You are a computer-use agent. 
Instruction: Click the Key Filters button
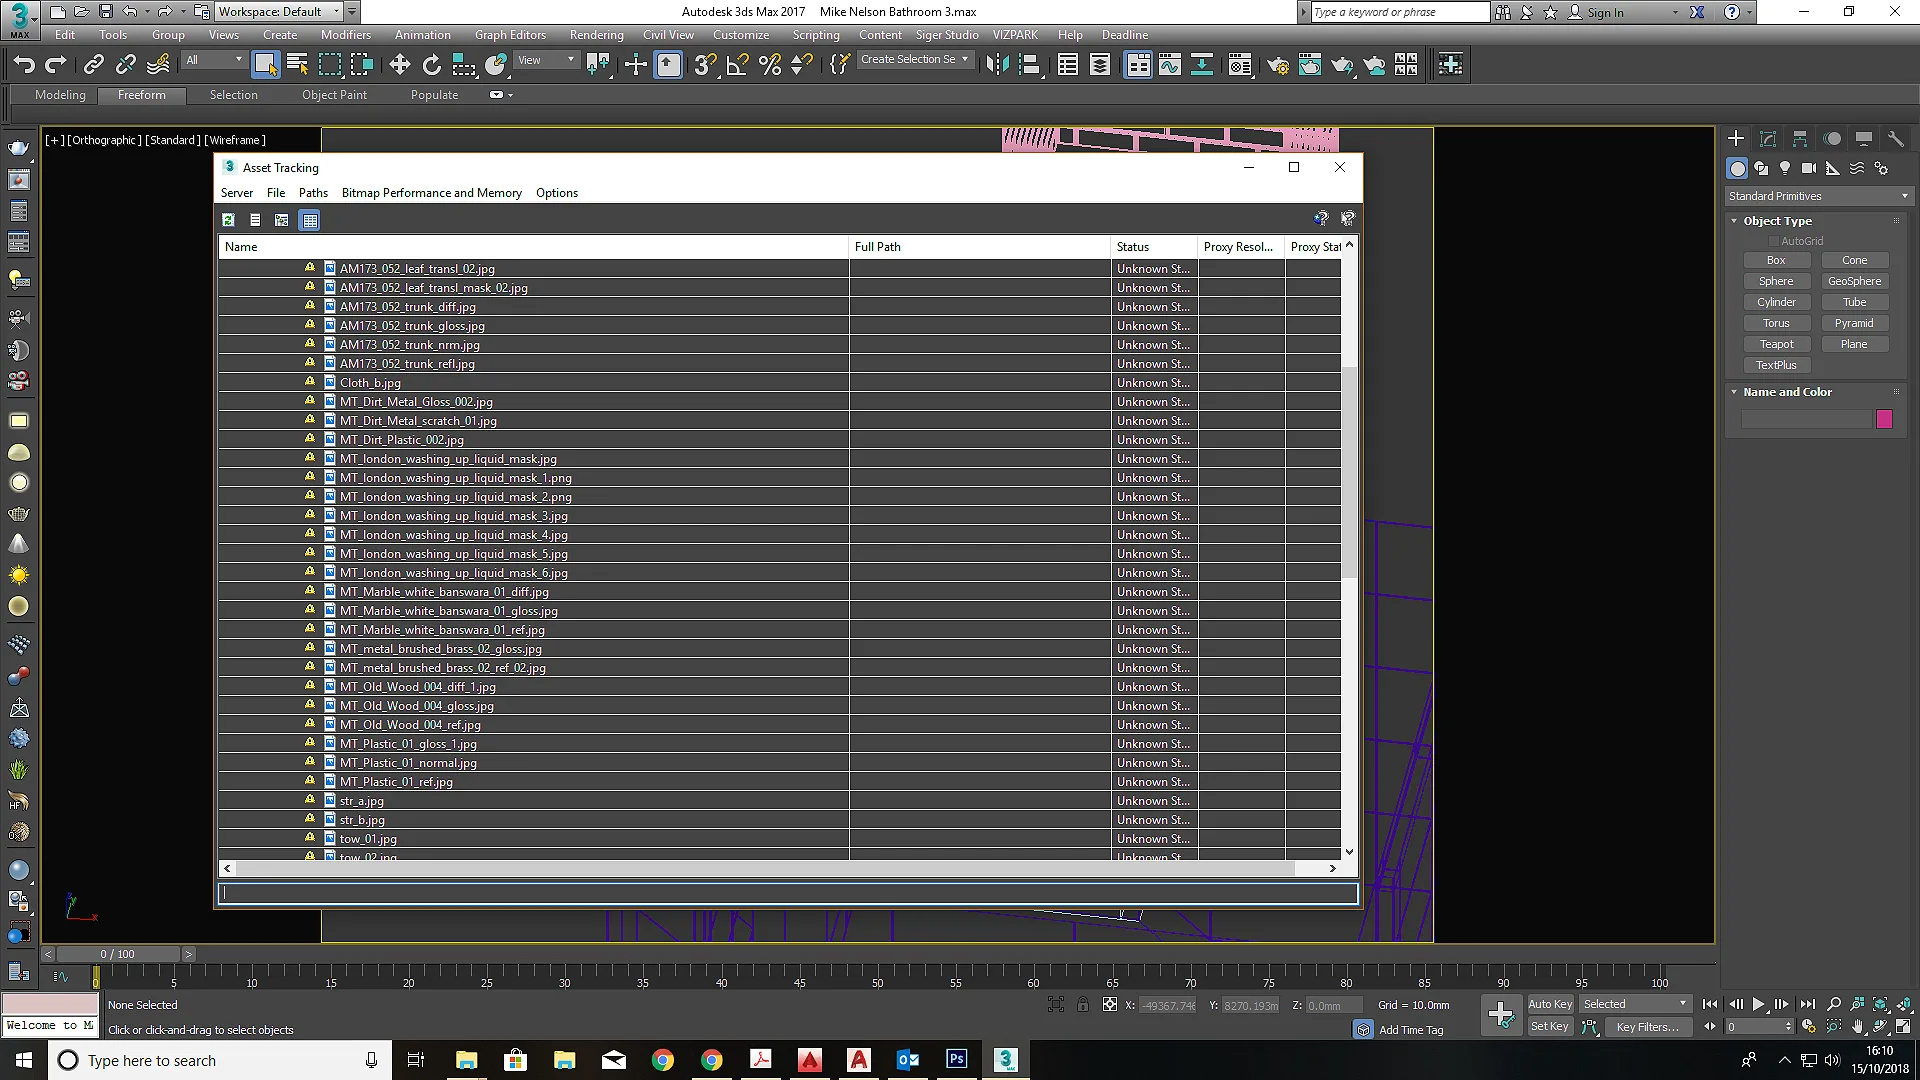click(1647, 1027)
